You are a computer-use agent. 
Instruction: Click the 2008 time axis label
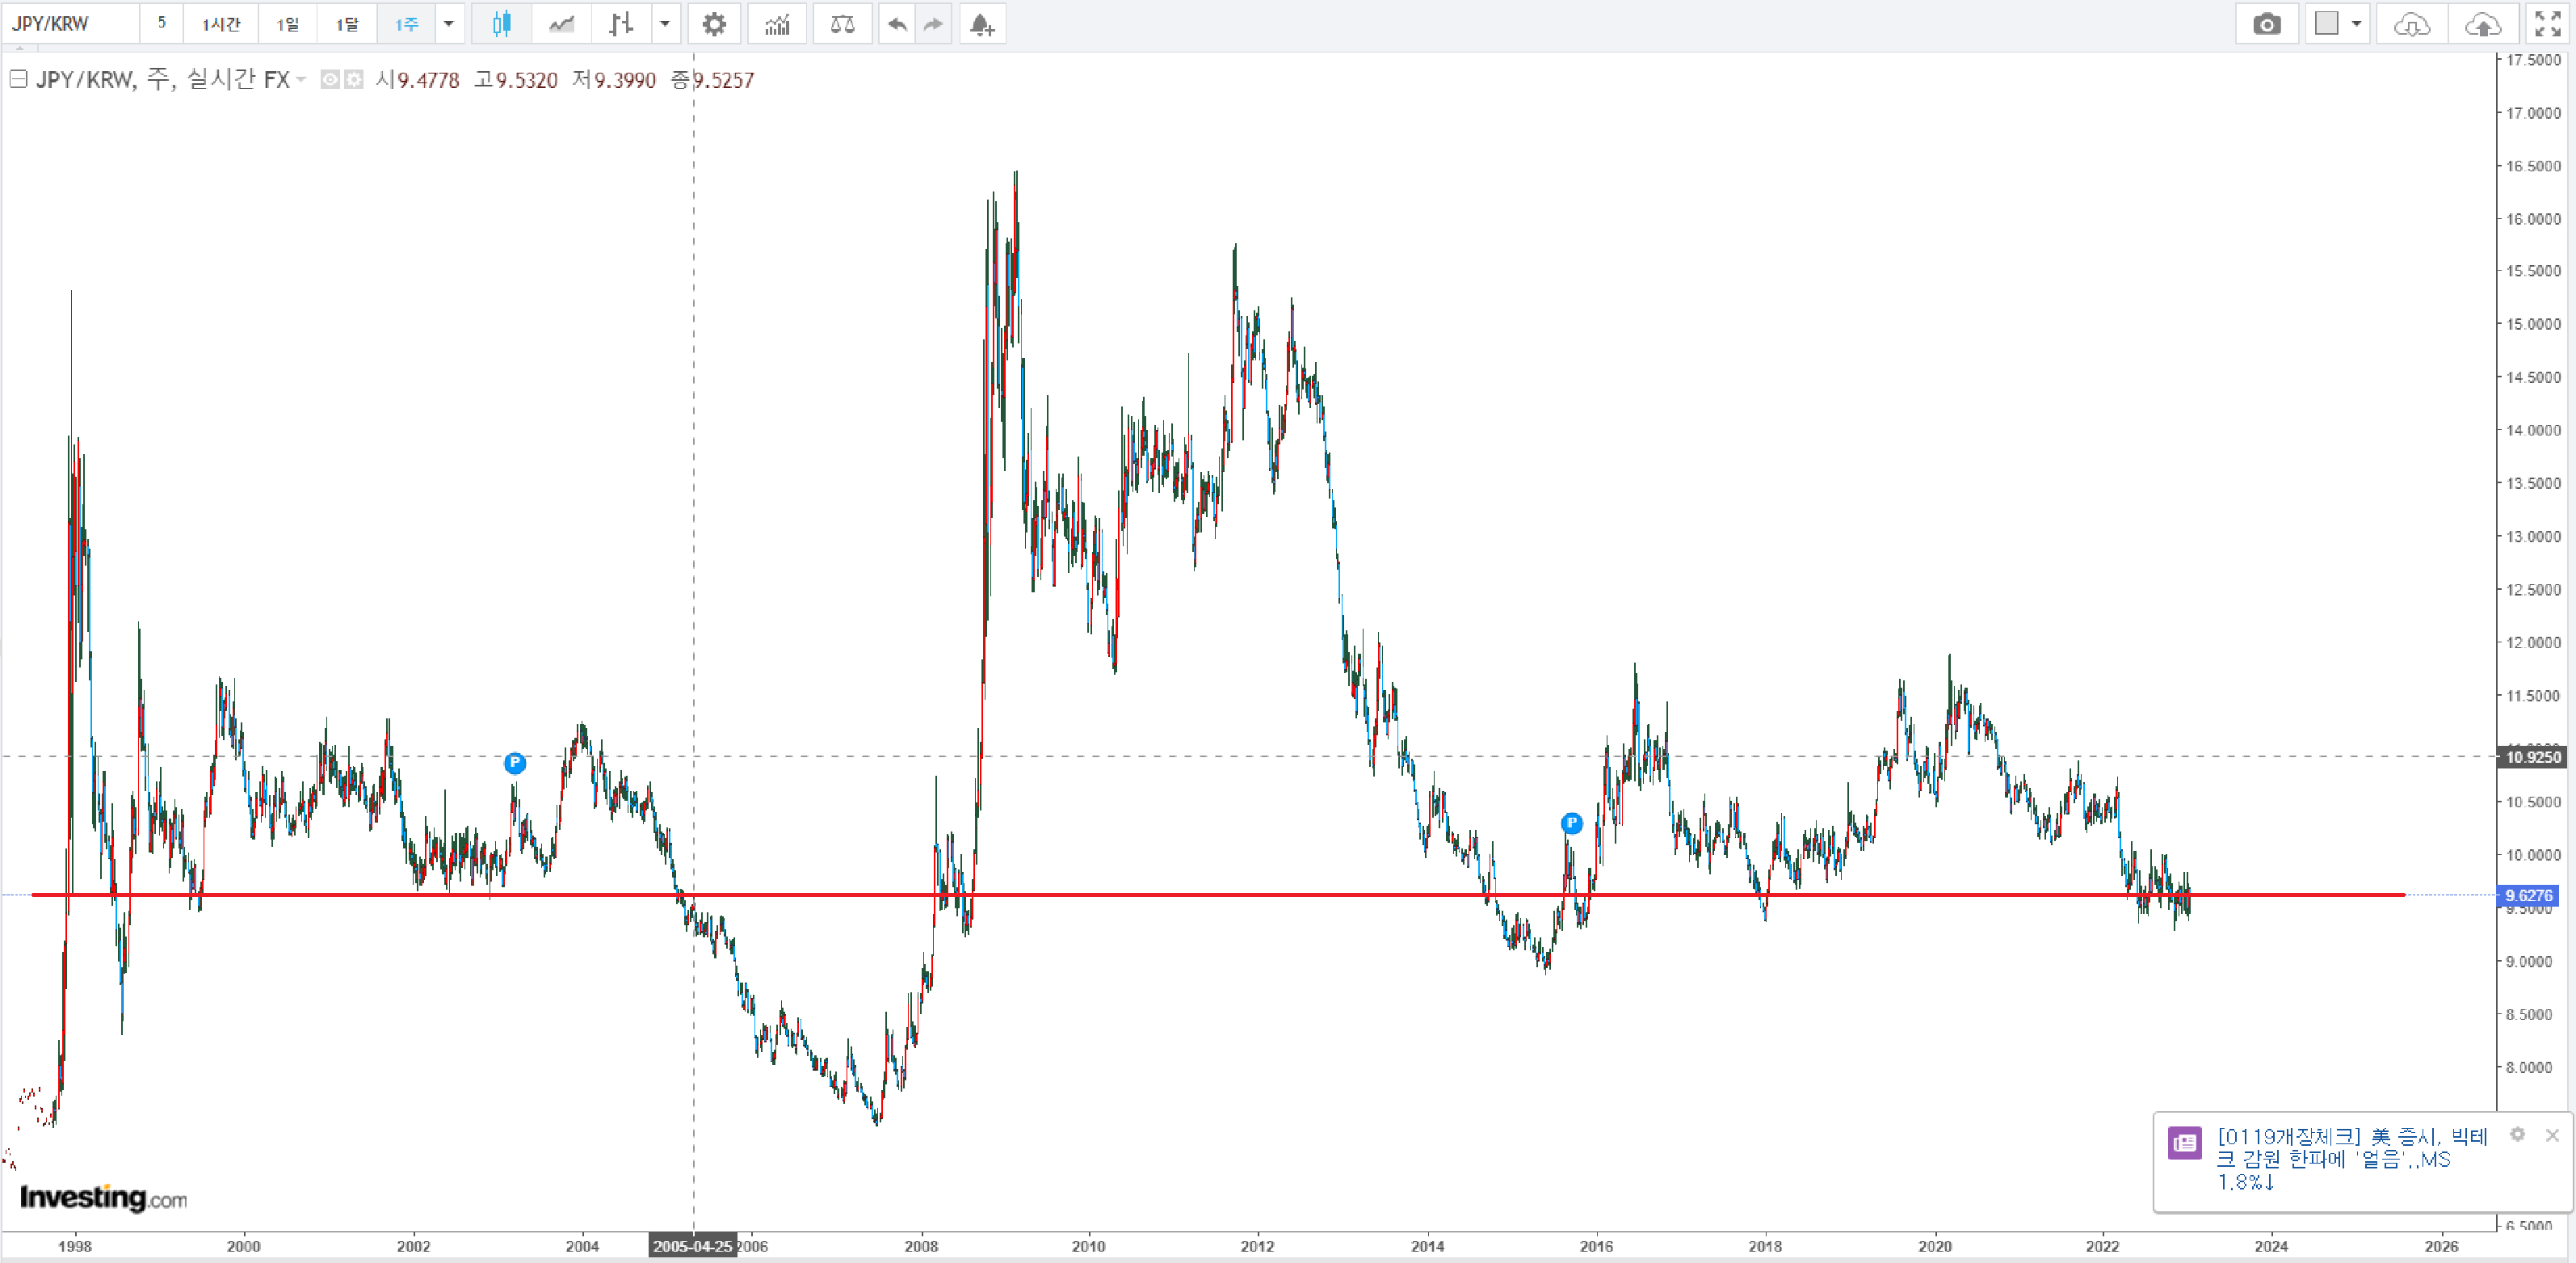(921, 1246)
